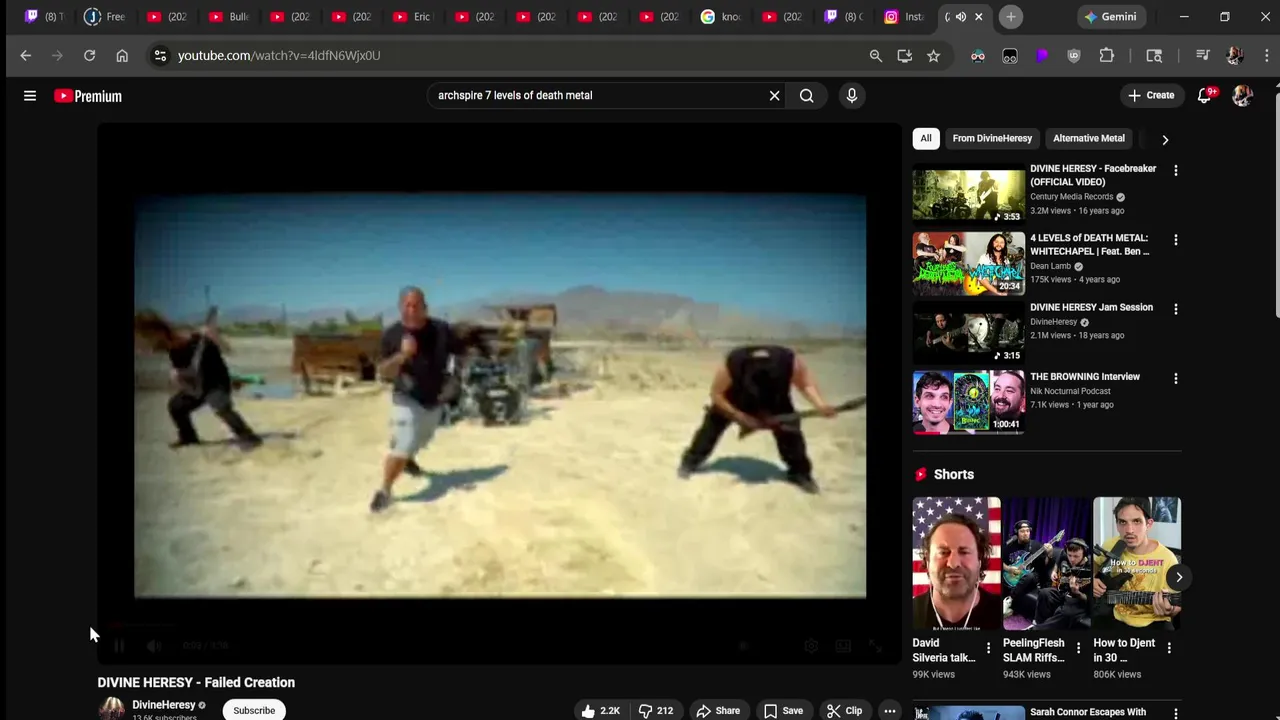Viewport: 1280px width, 720px height.
Task: Like the video thumbs up 2.2K
Action: (600, 711)
